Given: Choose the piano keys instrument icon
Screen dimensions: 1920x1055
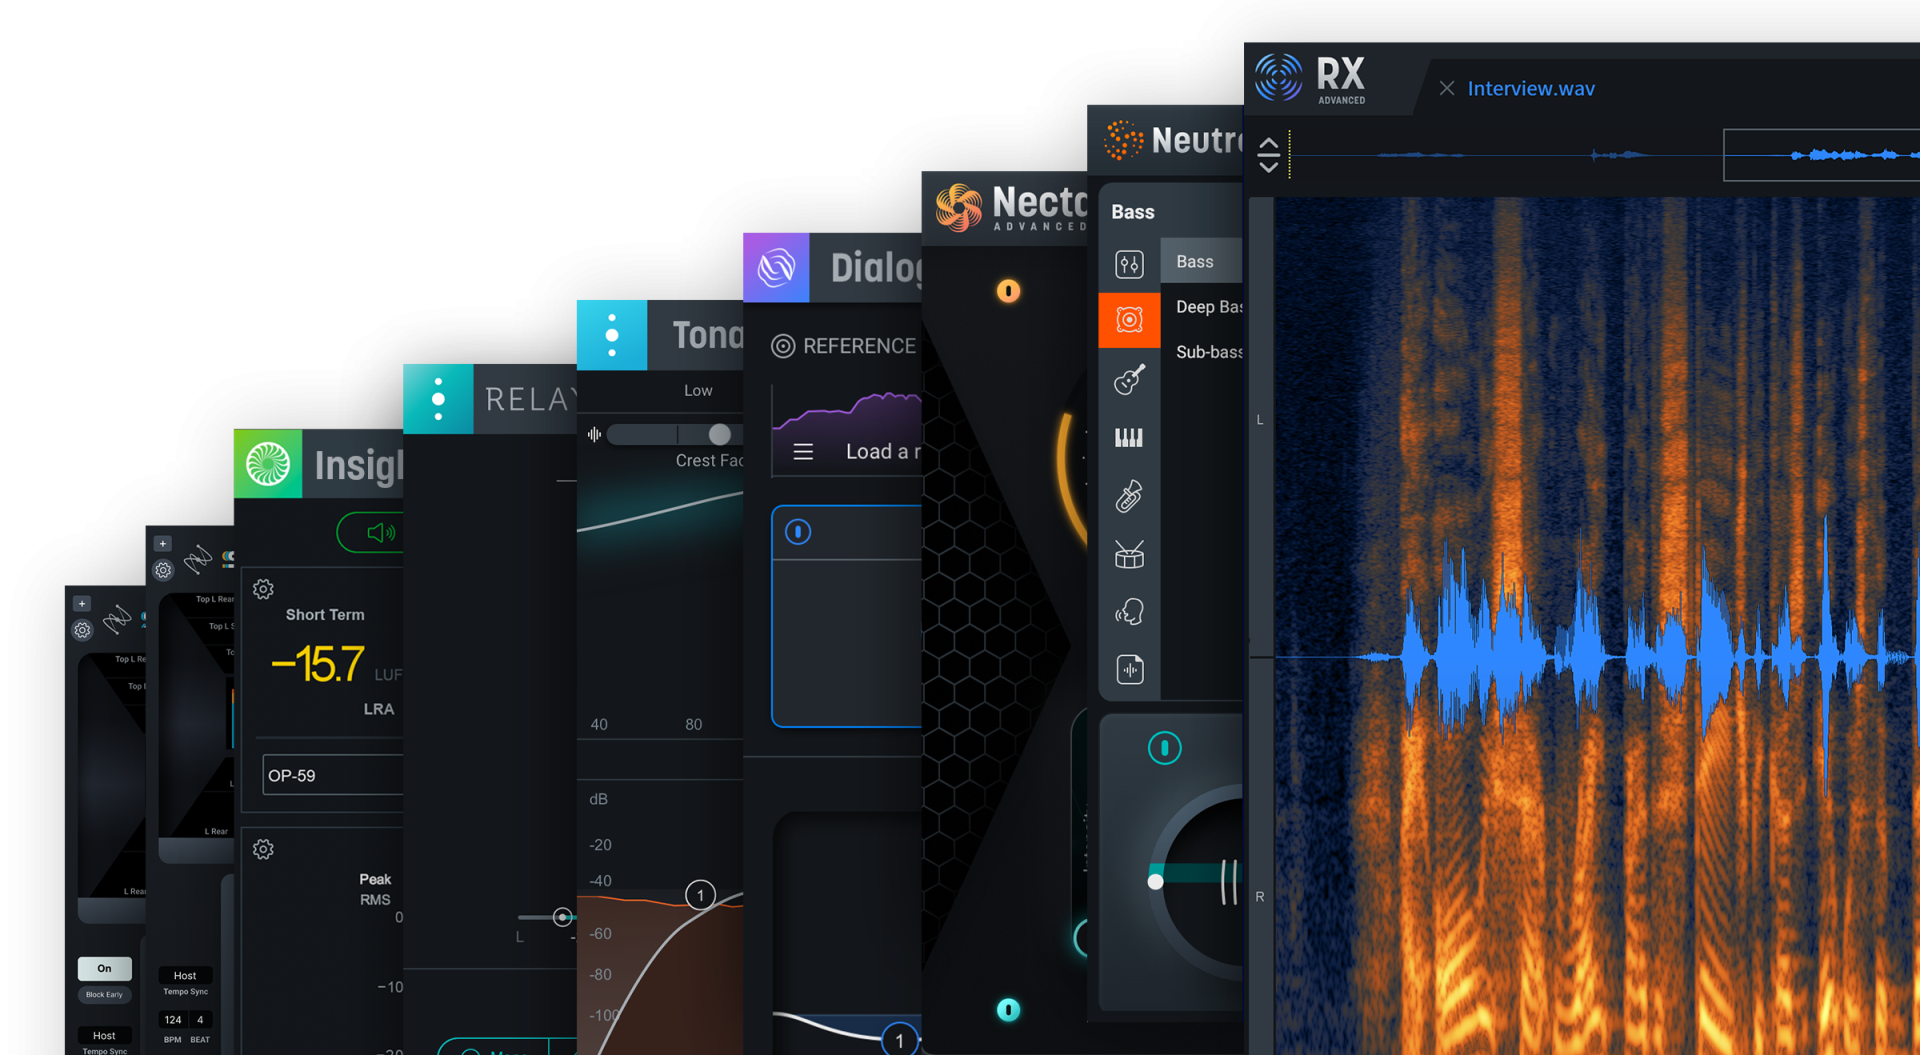Looking at the screenshot, I should point(1129,437).
